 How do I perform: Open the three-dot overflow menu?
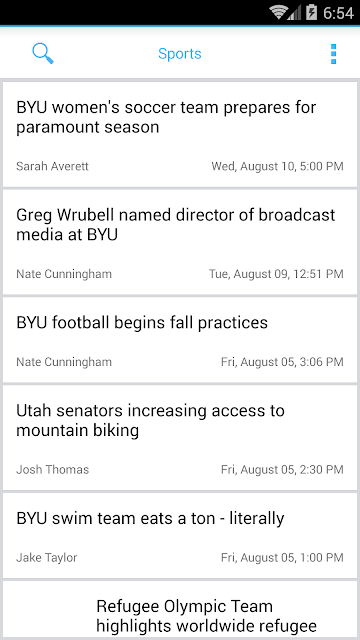coord(333,54)
